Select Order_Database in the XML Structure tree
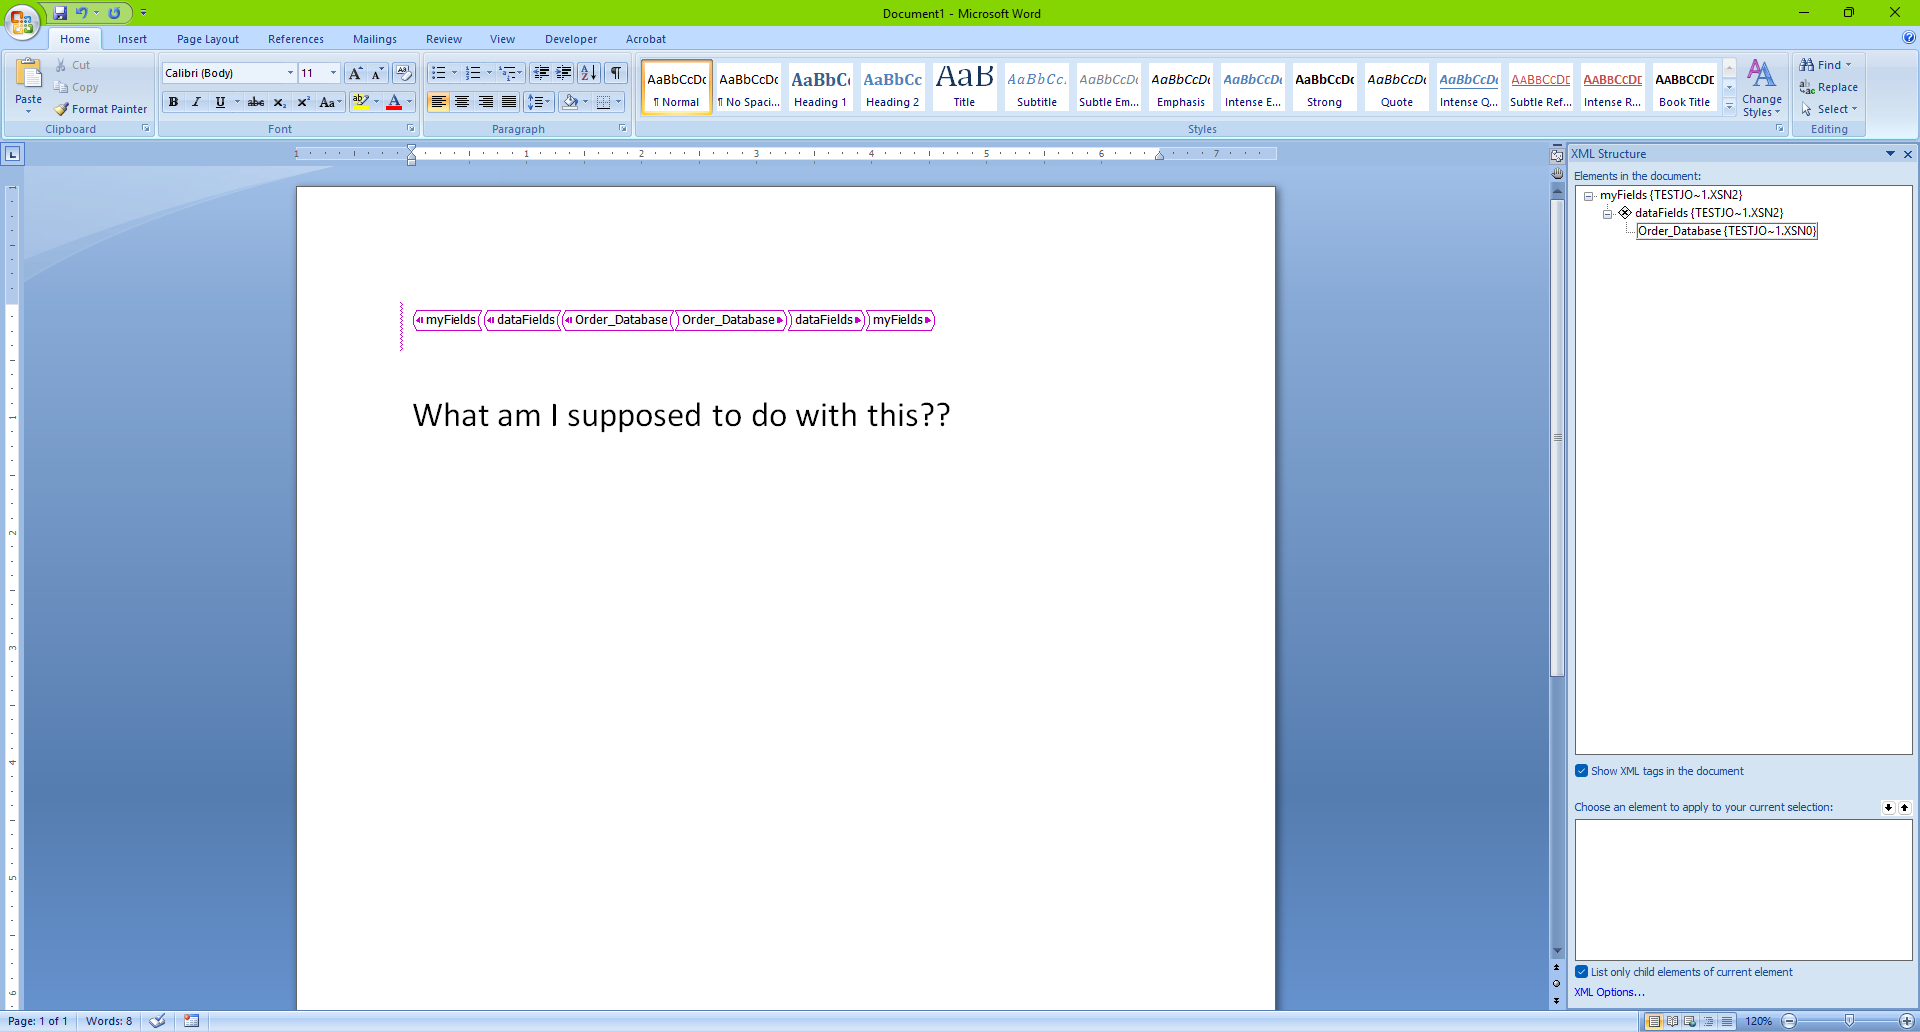1920x1032 pixels. pyautogui.click(x=1727, y=231)
